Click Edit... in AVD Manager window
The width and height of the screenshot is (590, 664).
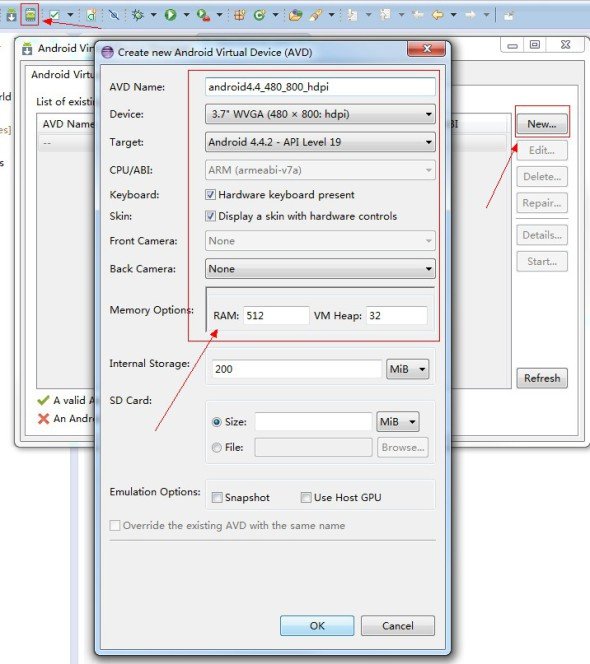[542, 150]
